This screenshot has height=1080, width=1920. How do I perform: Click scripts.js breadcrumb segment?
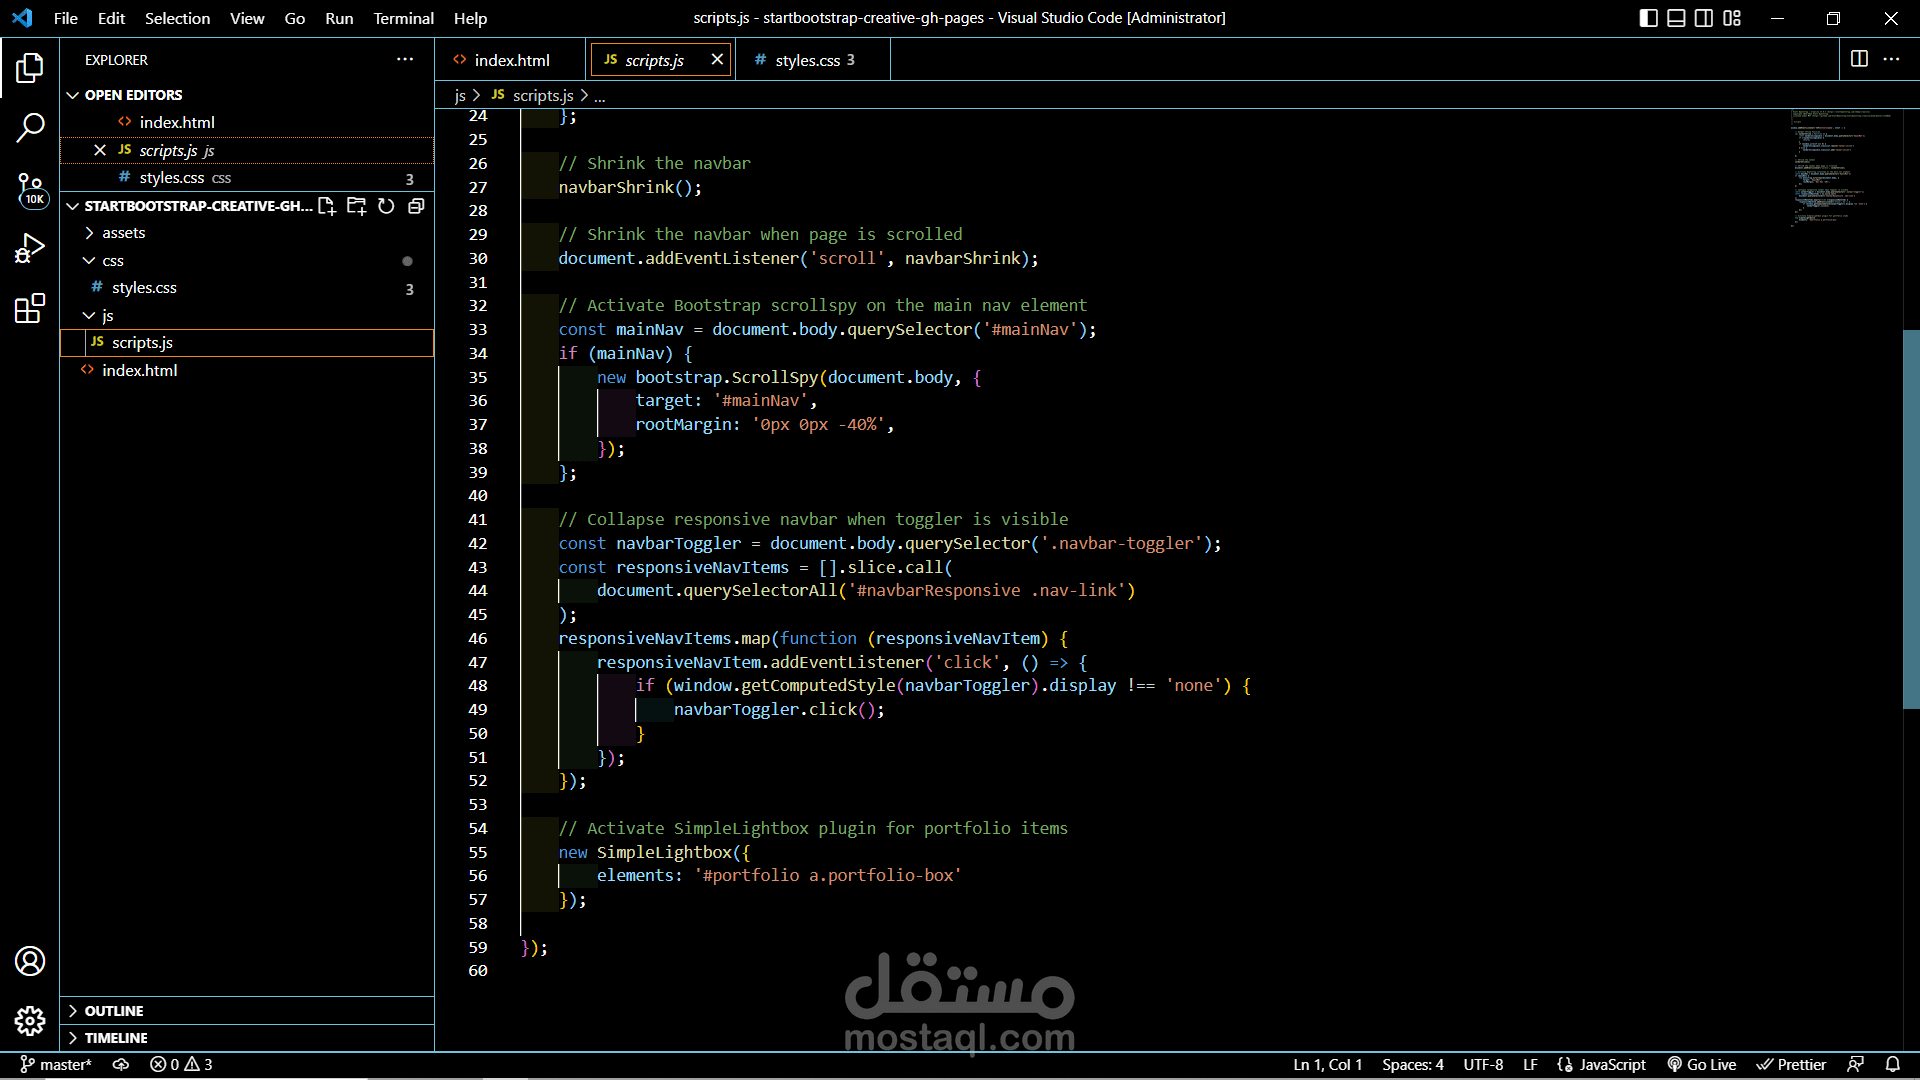[x=532, y=95]
